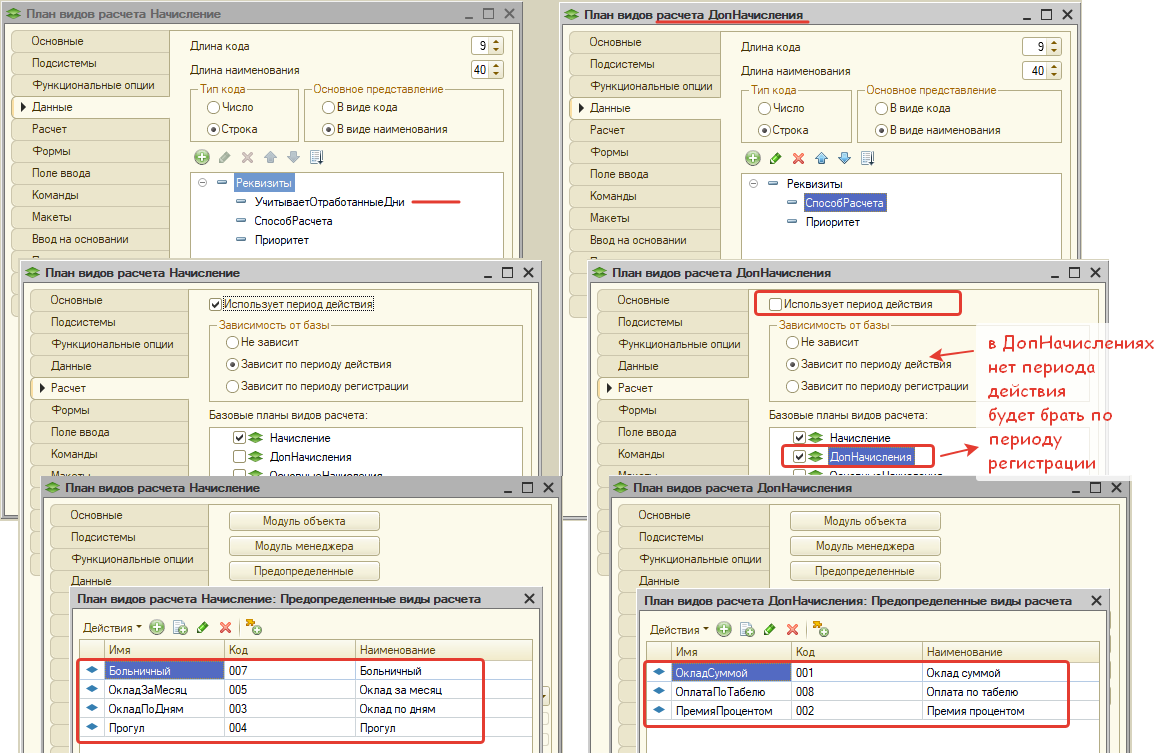Select Строка radio in ДопНачисления window
This screenshot has width=1167, height=753.
click(764, 130)
